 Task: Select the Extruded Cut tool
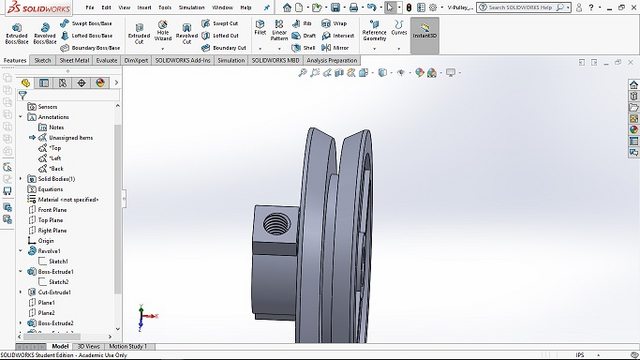139,33
